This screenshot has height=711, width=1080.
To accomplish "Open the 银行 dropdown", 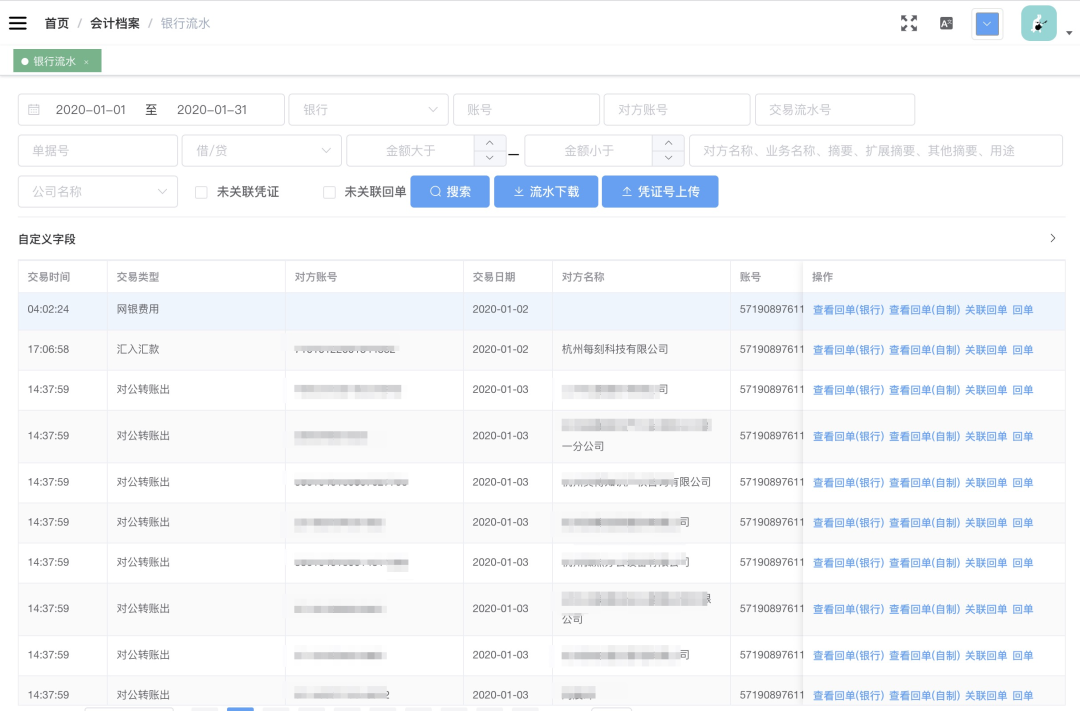I will tap(368, 109).
